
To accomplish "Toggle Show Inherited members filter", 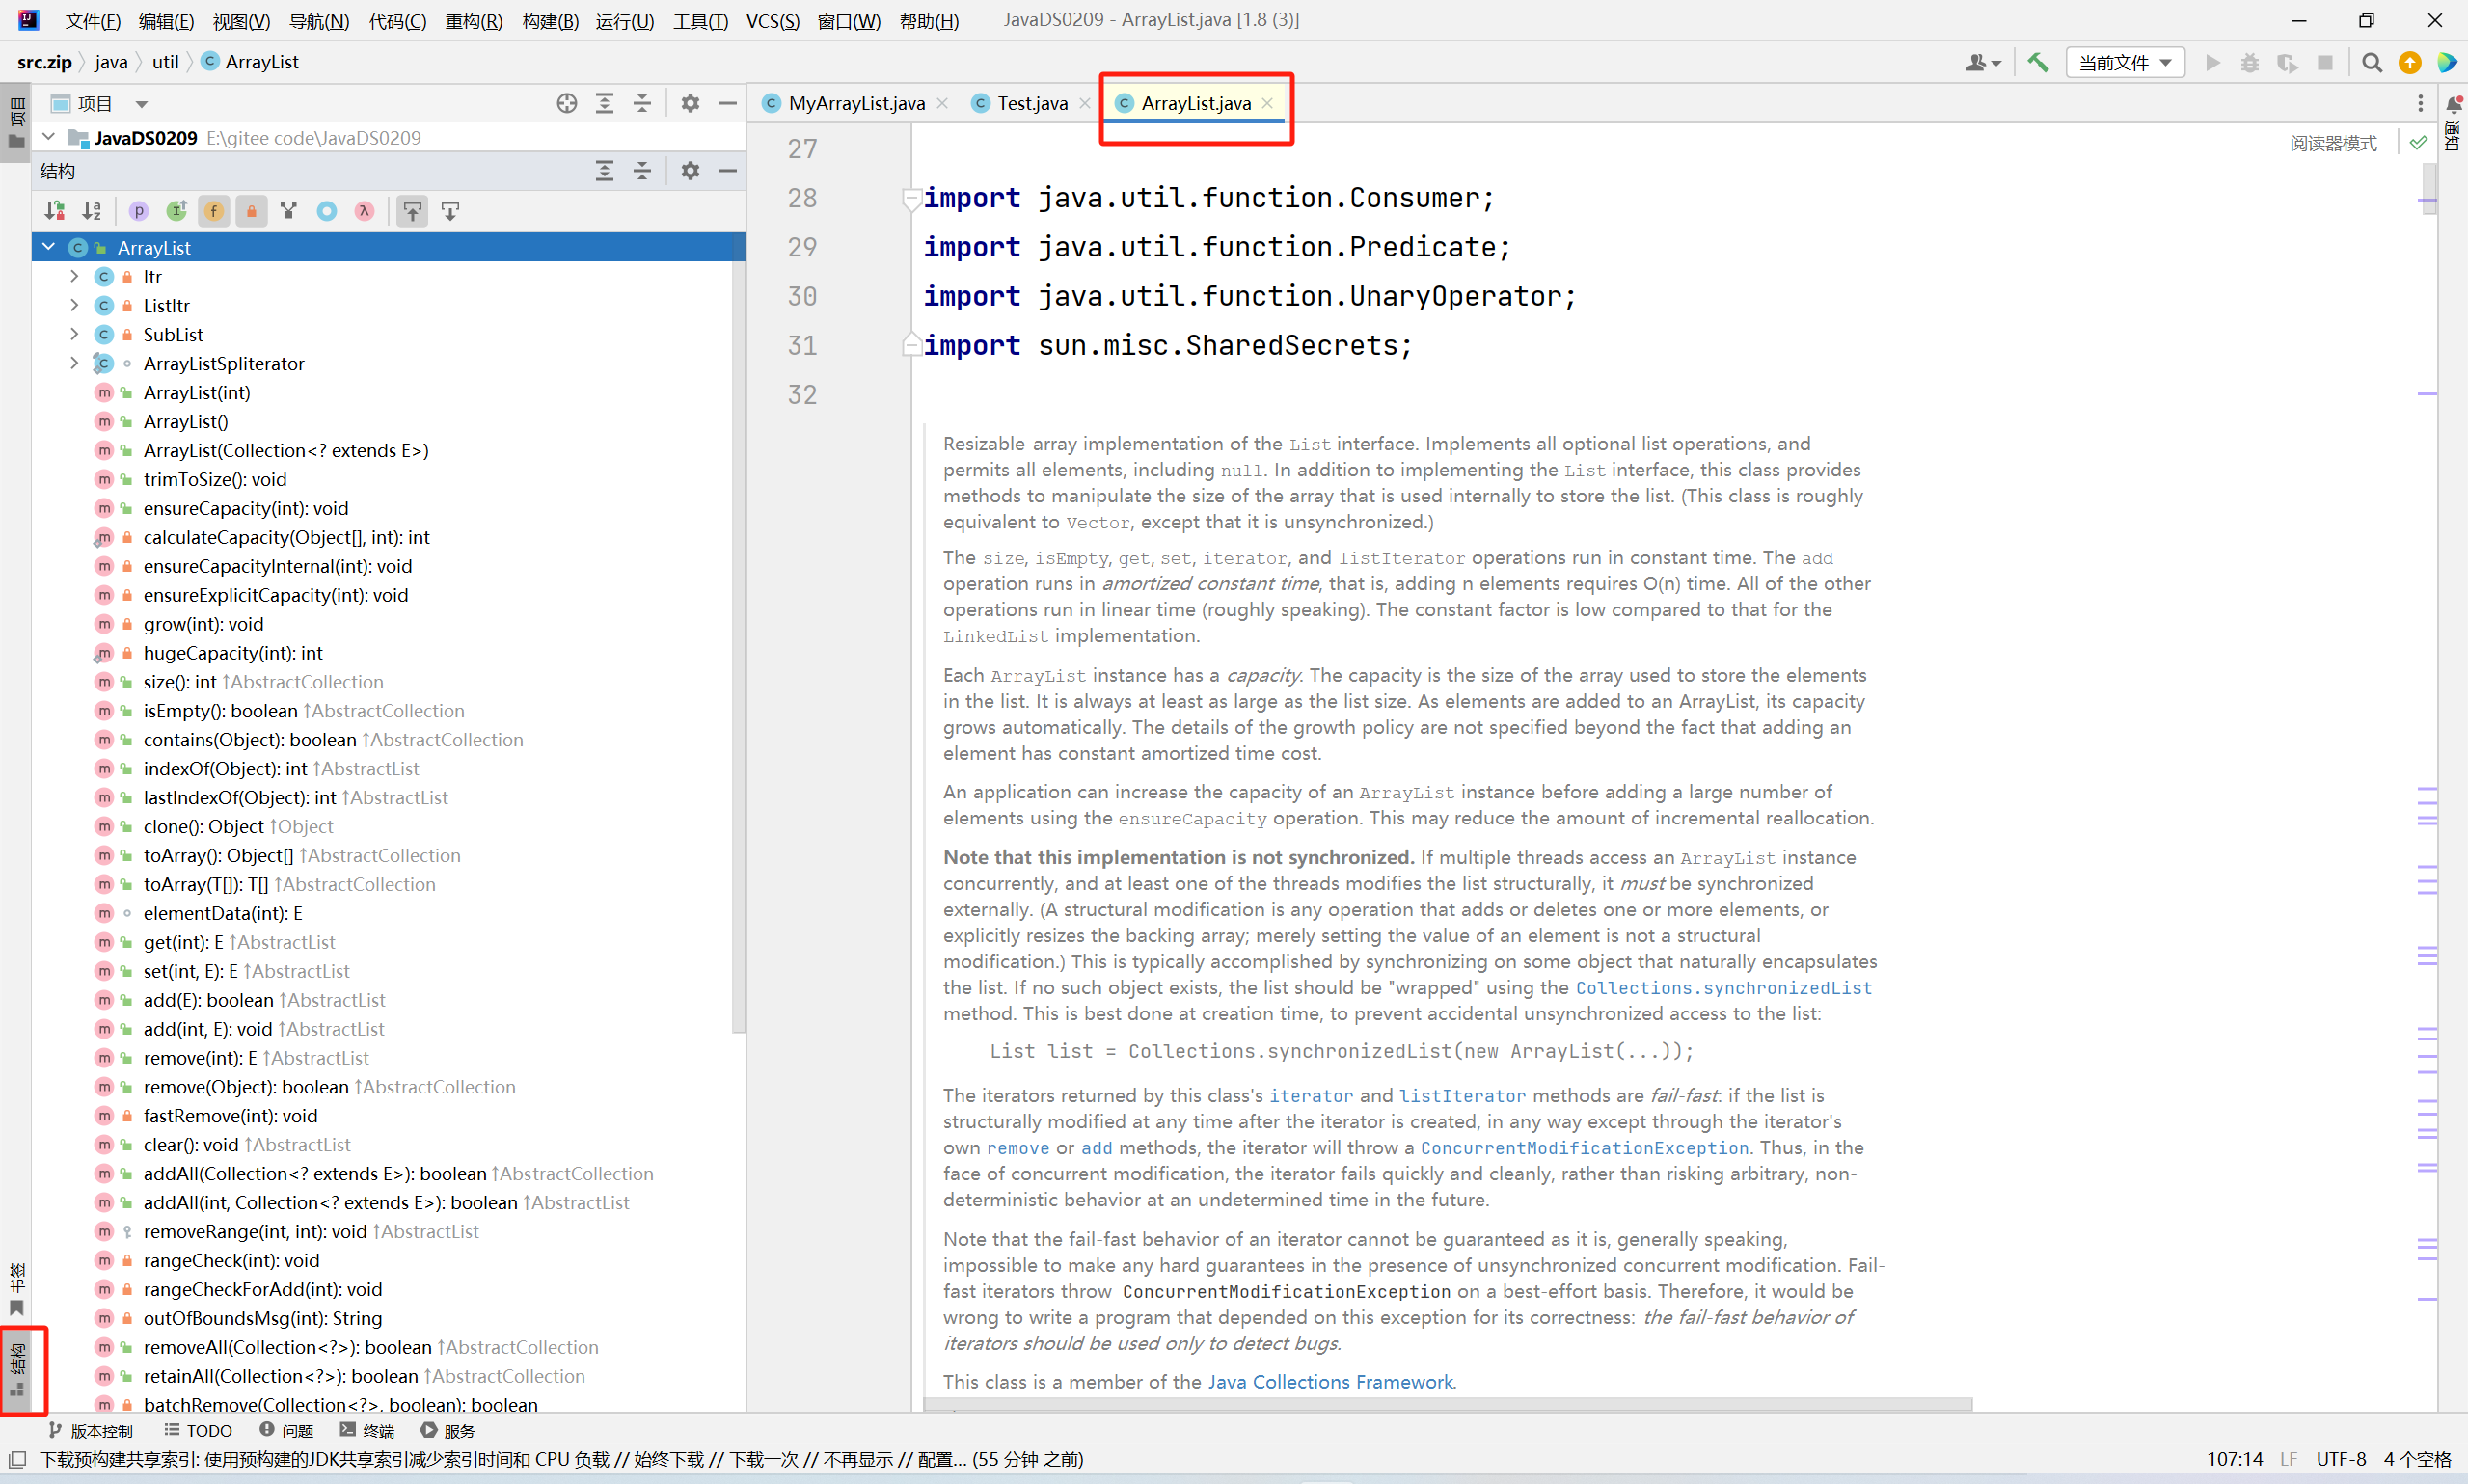I will (x=177, y=211).
